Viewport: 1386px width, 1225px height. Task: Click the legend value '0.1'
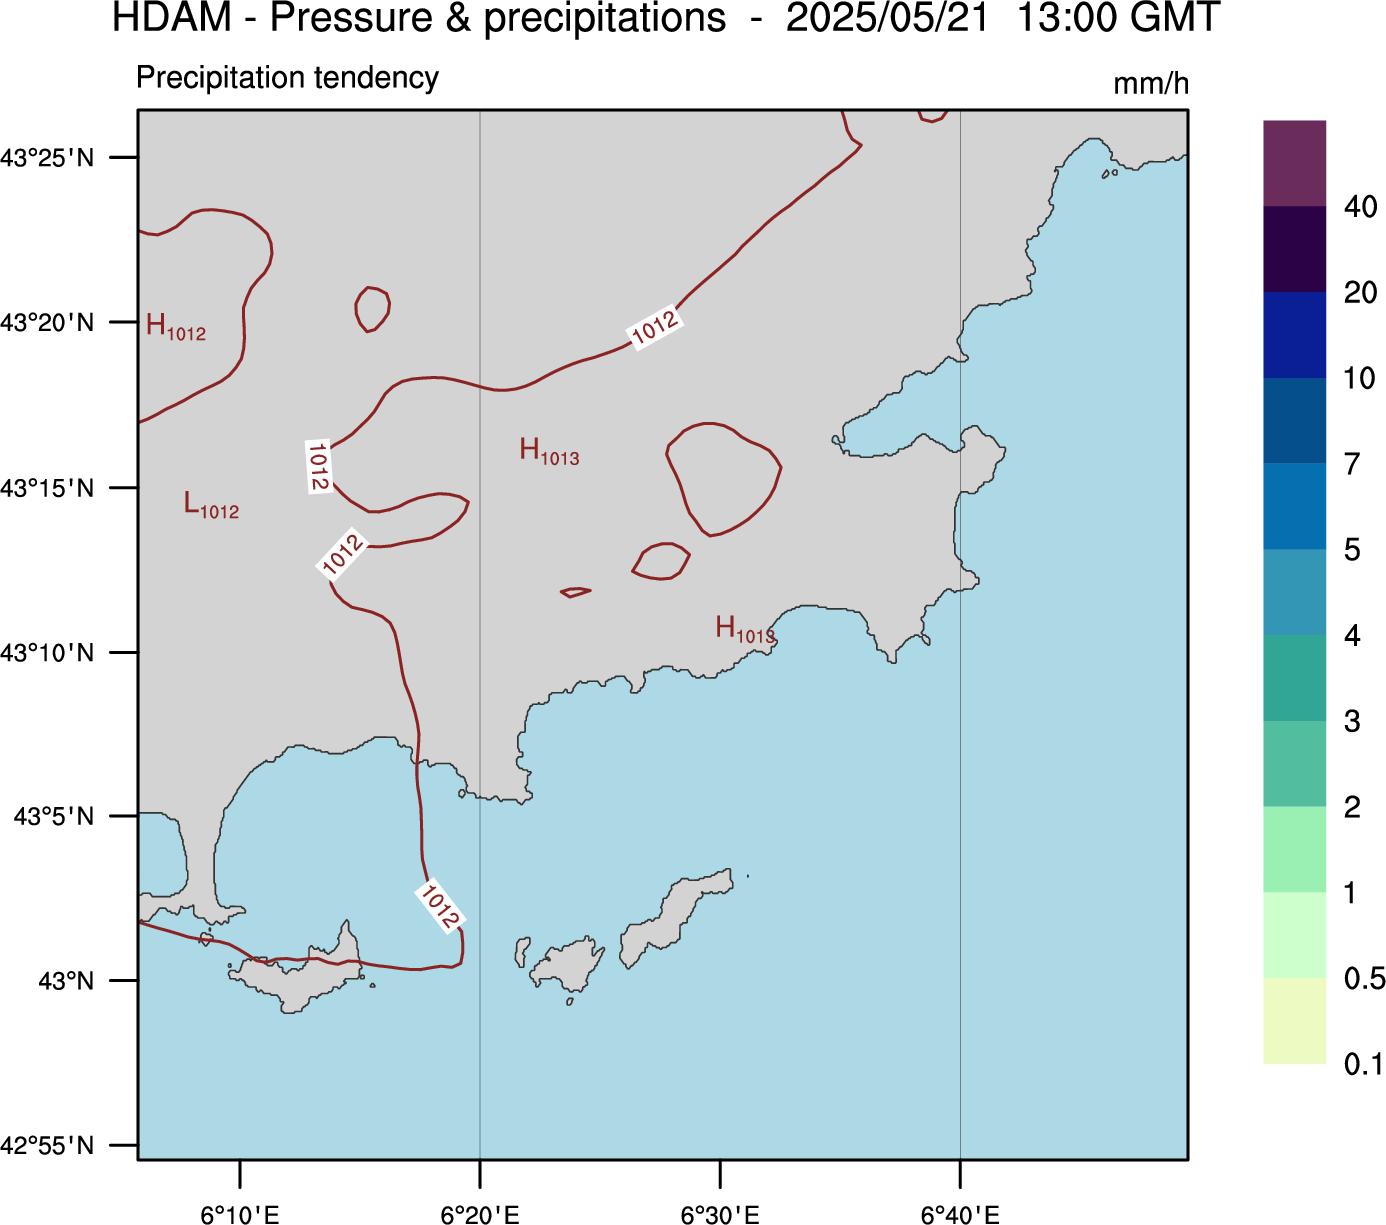[x=1363, y=1064]
